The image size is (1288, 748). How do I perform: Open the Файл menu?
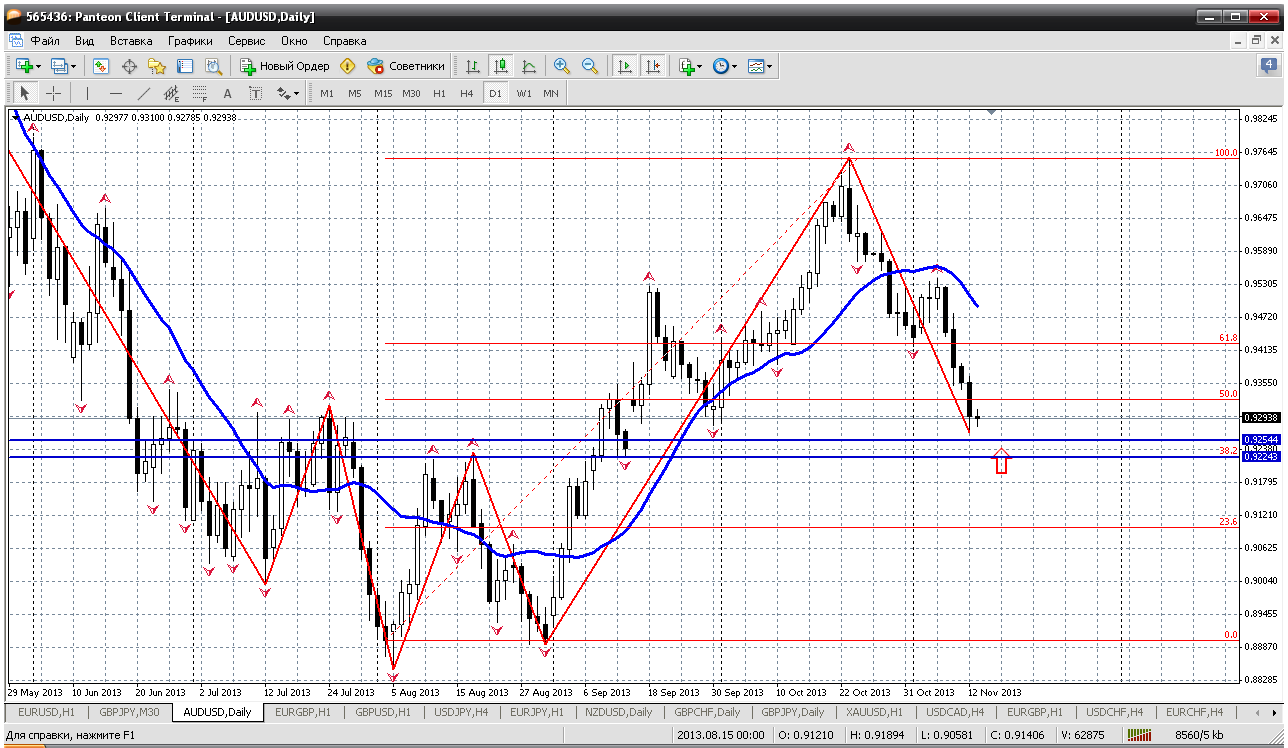45,41
